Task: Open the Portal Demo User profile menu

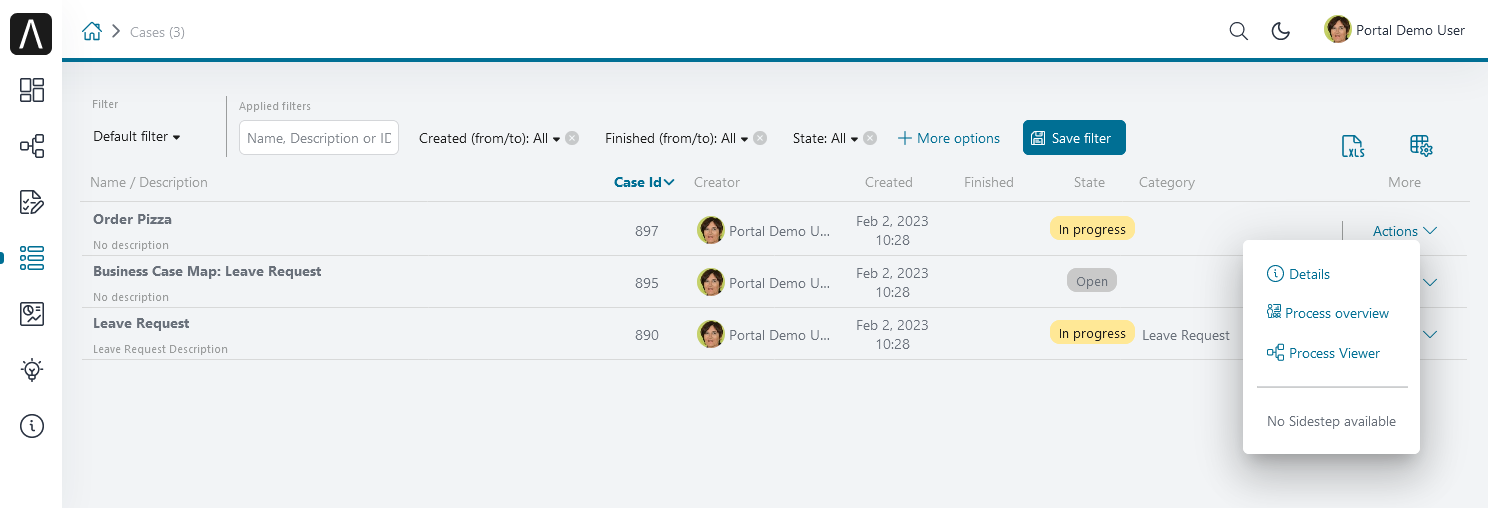Action: (1395, 30)
